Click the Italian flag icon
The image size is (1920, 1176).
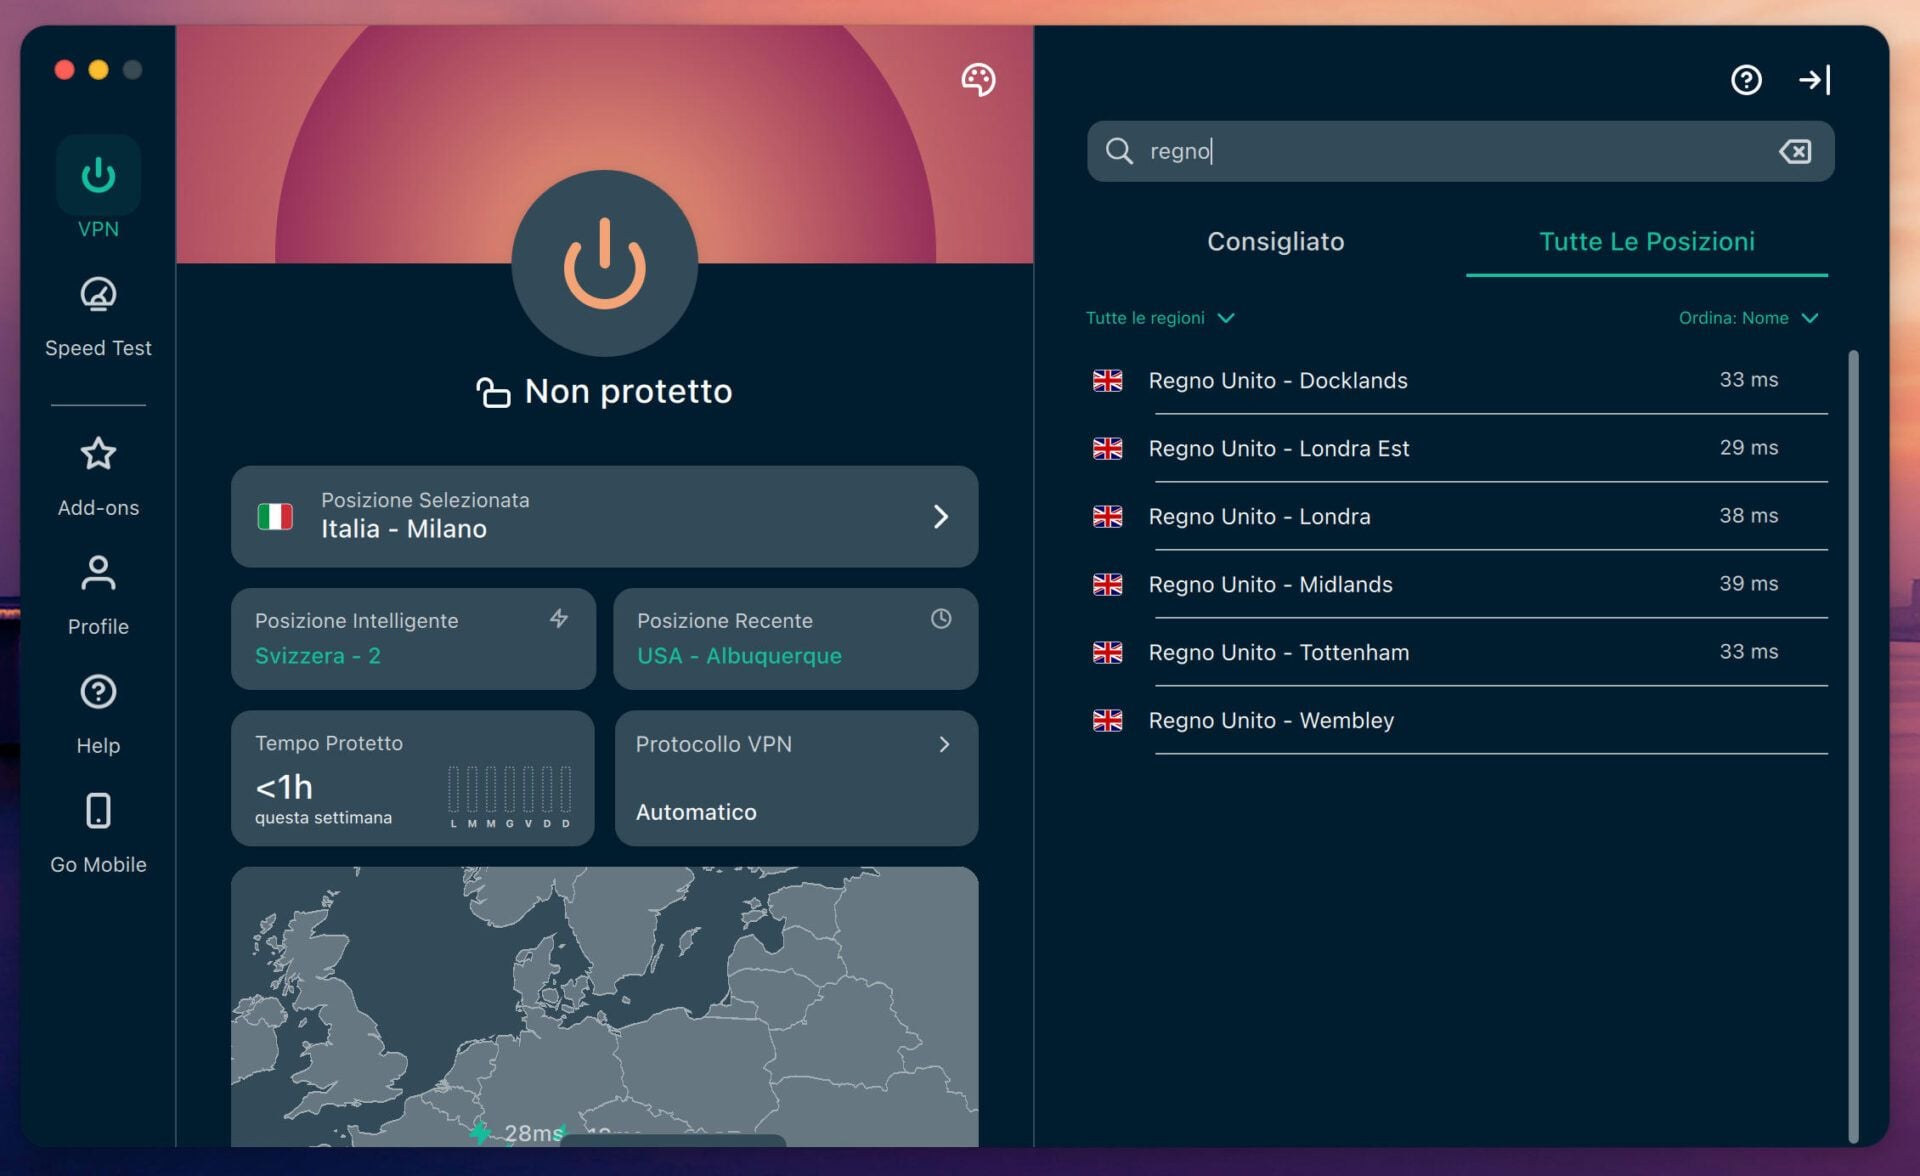(275, 516)
